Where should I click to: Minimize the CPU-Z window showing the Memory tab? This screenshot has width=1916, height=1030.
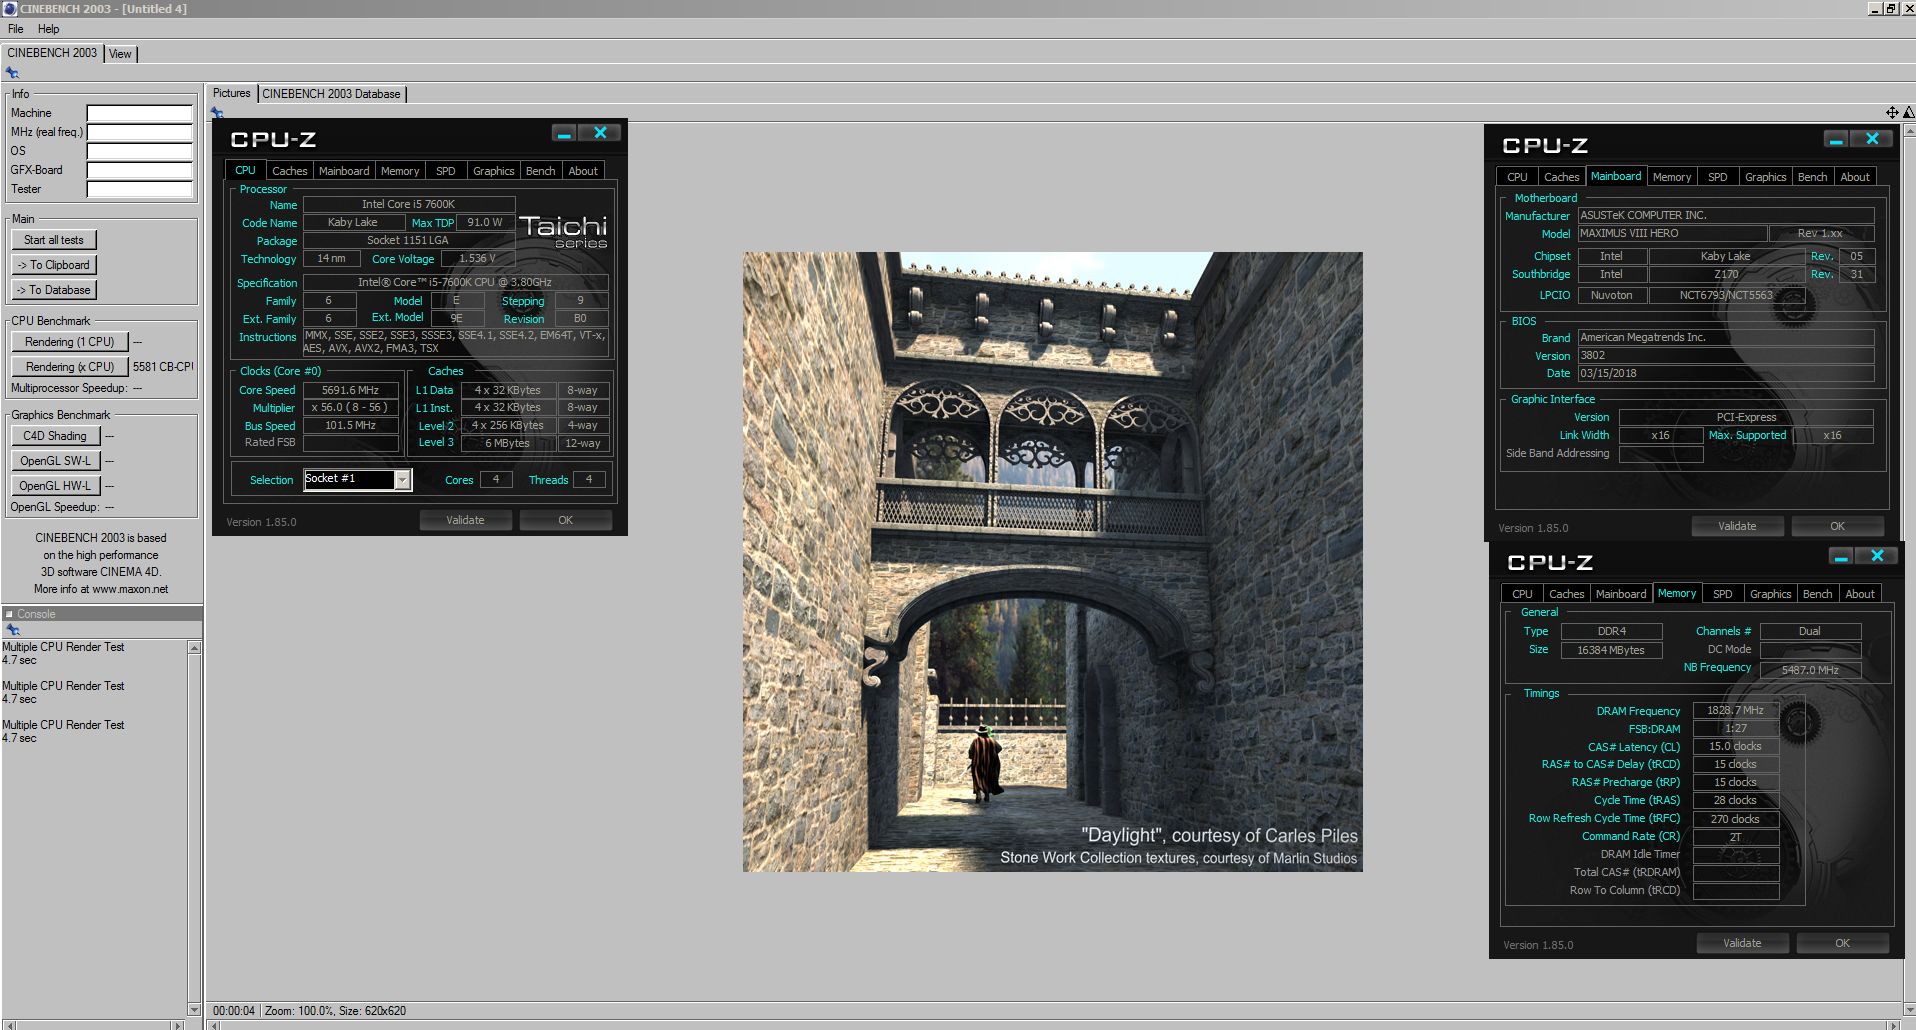pos(1841,556)
